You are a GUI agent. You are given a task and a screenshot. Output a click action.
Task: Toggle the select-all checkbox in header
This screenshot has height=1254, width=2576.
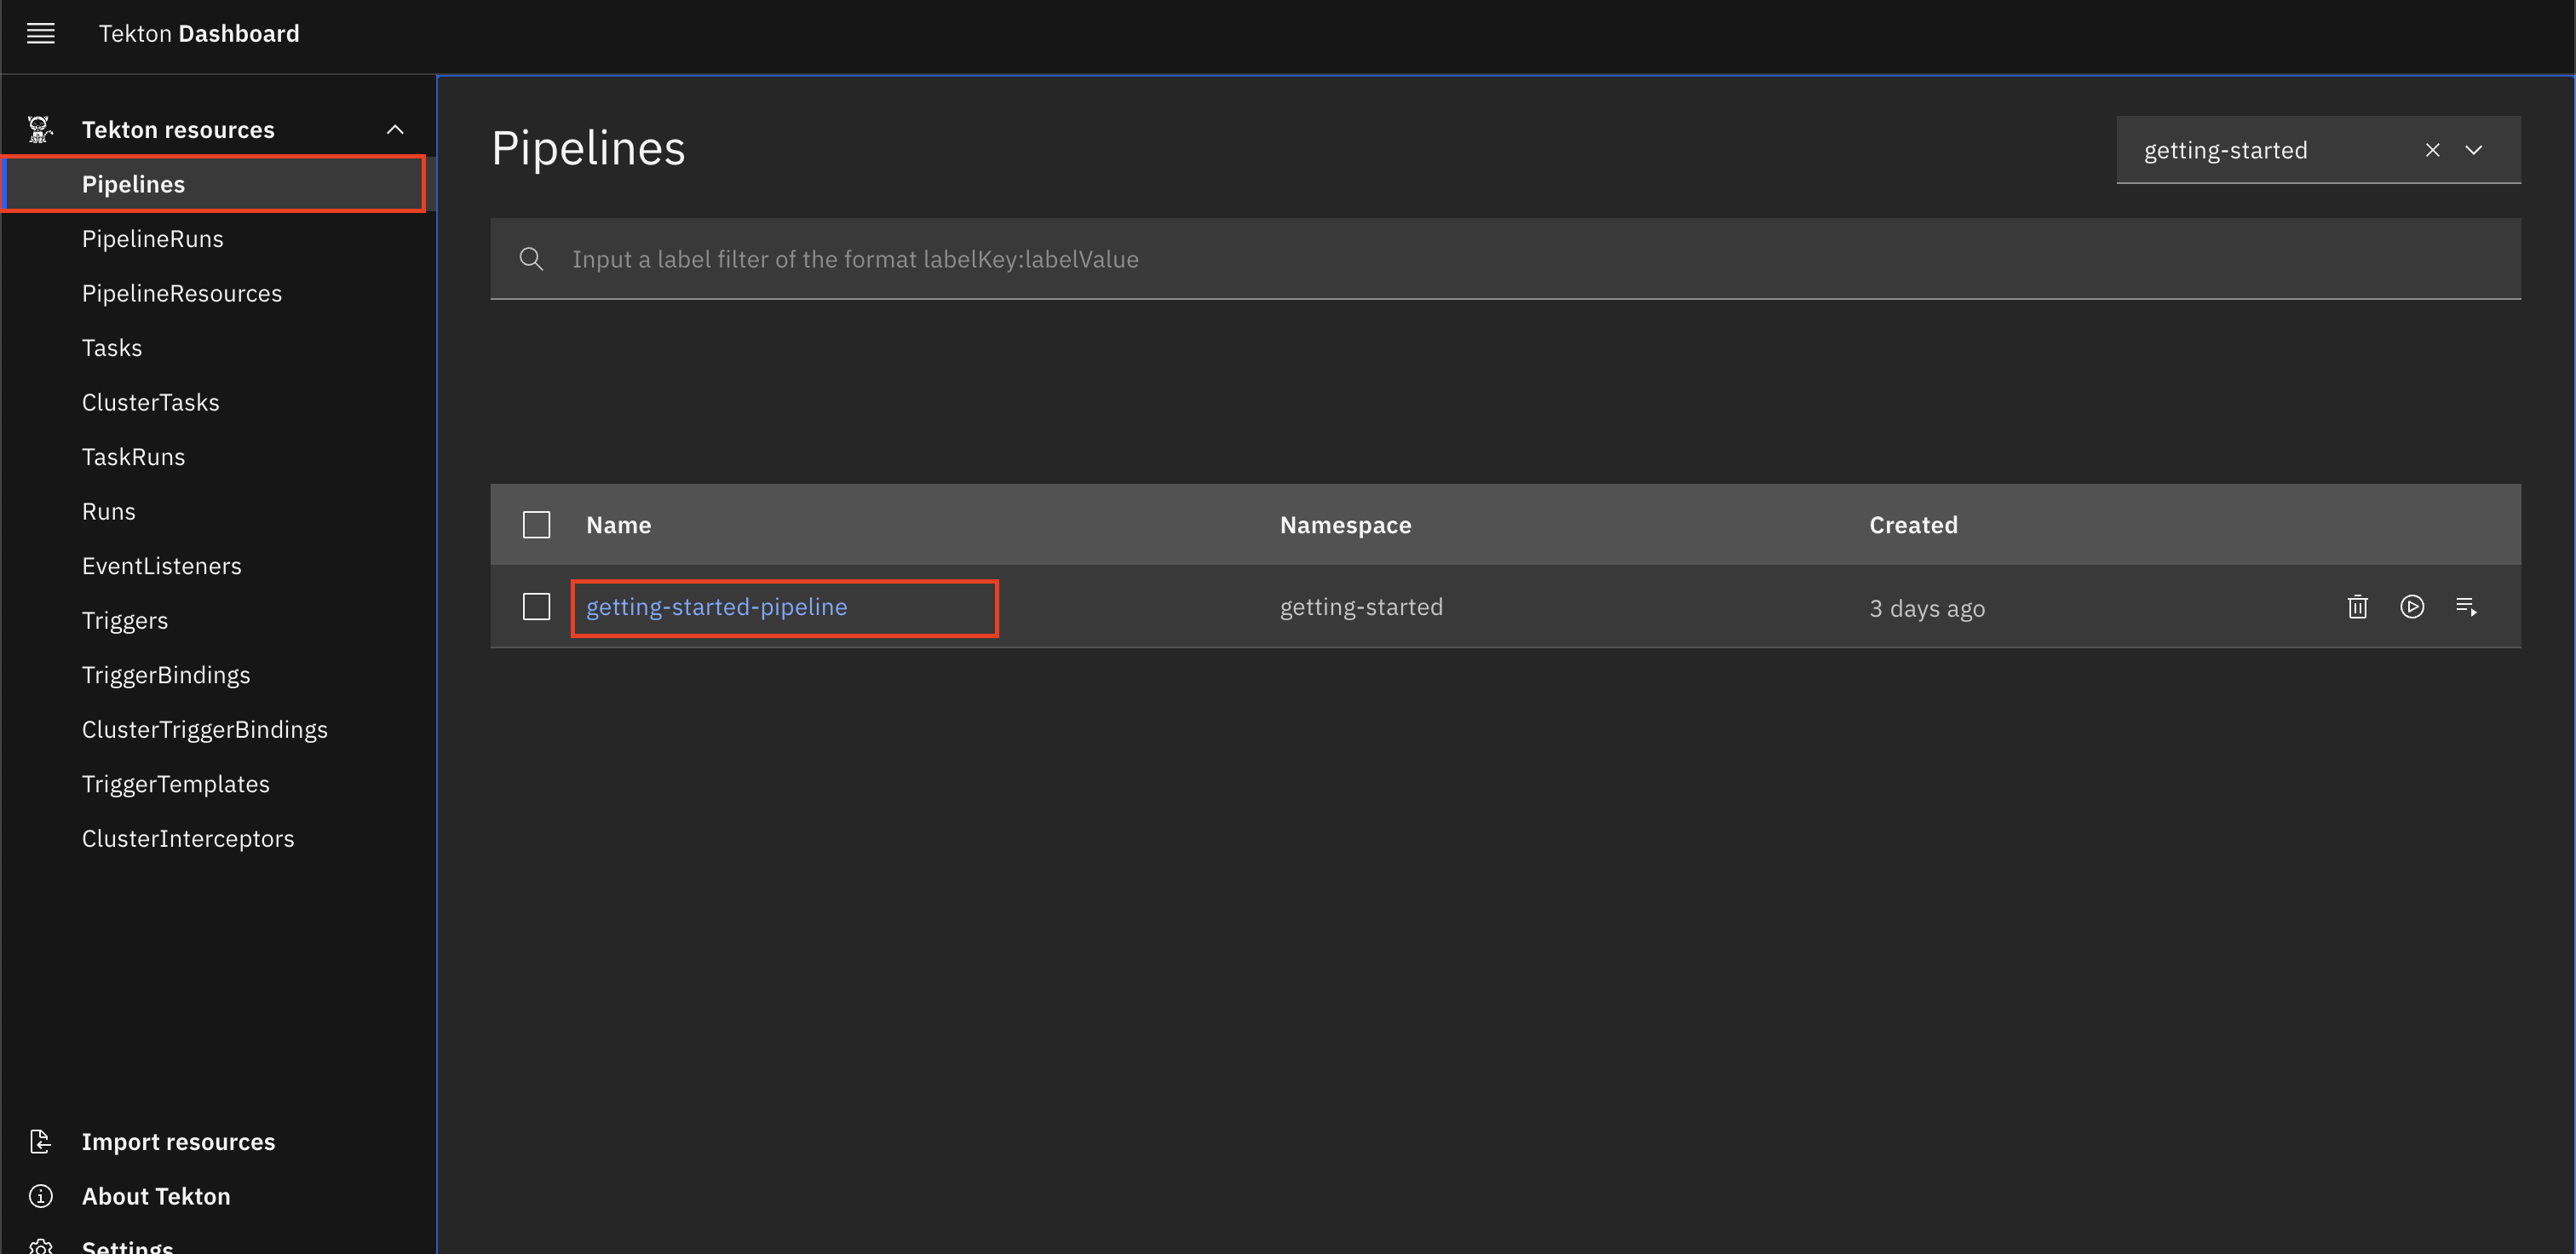[x=537, y=525]
